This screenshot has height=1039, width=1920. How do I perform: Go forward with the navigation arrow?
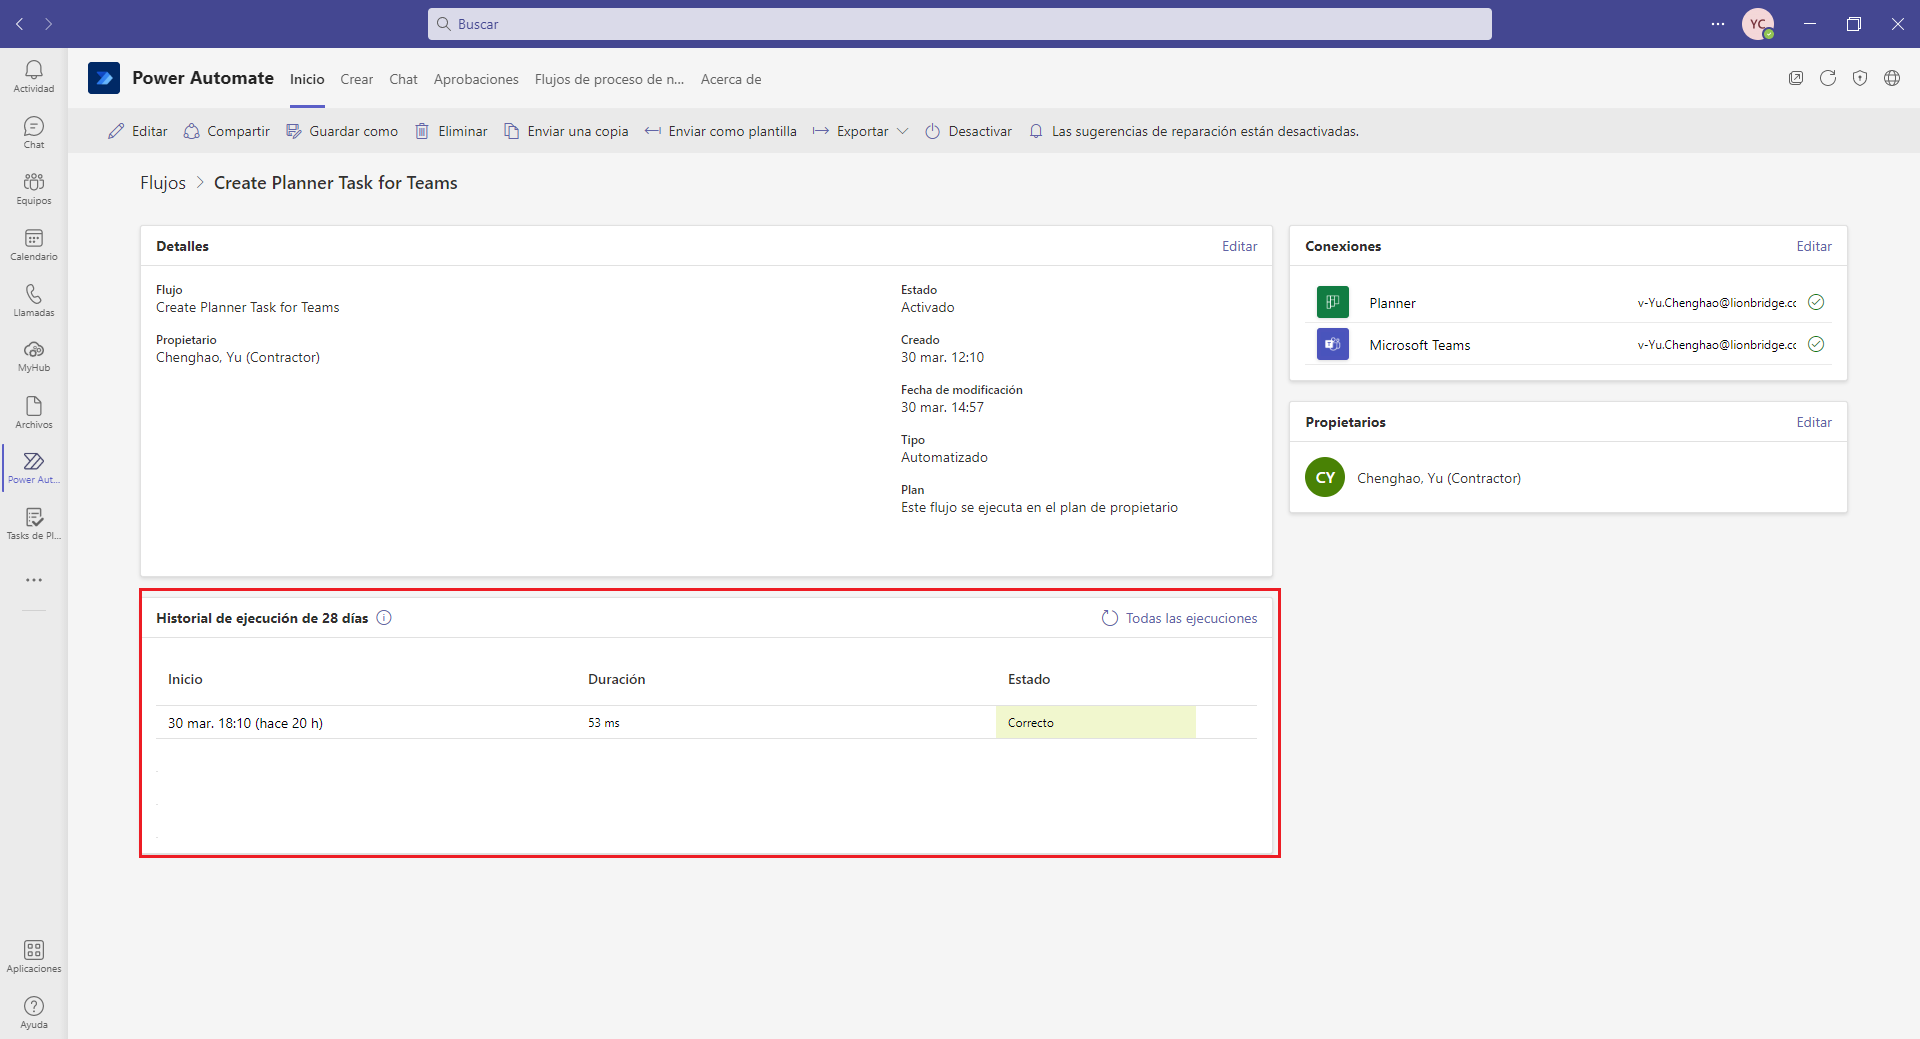point(48,24)
